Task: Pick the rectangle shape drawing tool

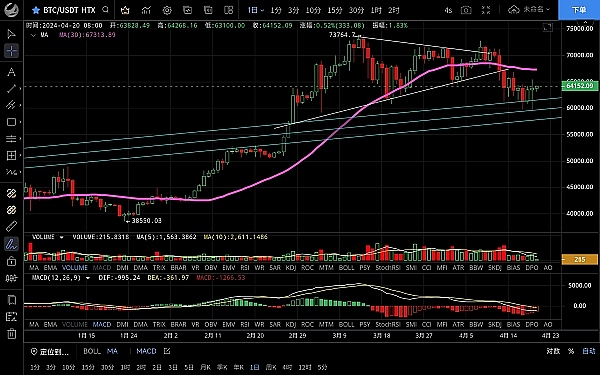Action: [x=11, y=122]
